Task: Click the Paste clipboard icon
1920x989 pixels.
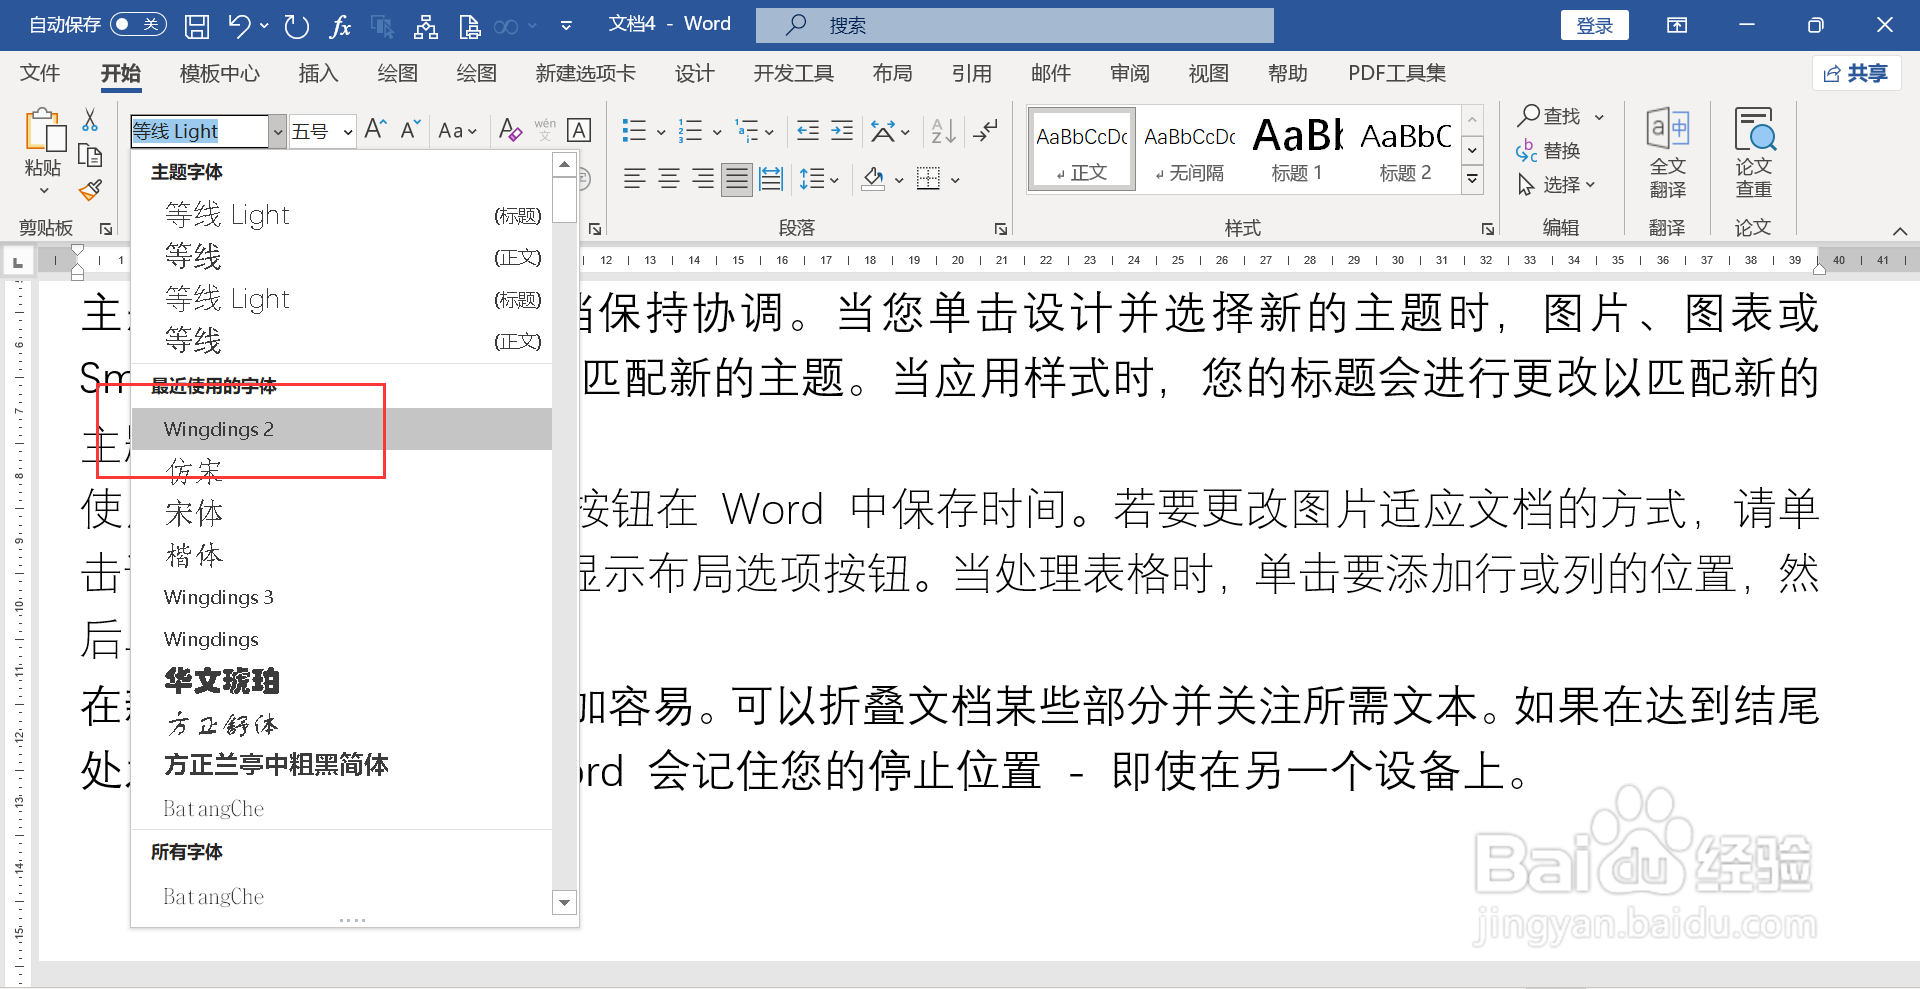Action: pos(44,131)
